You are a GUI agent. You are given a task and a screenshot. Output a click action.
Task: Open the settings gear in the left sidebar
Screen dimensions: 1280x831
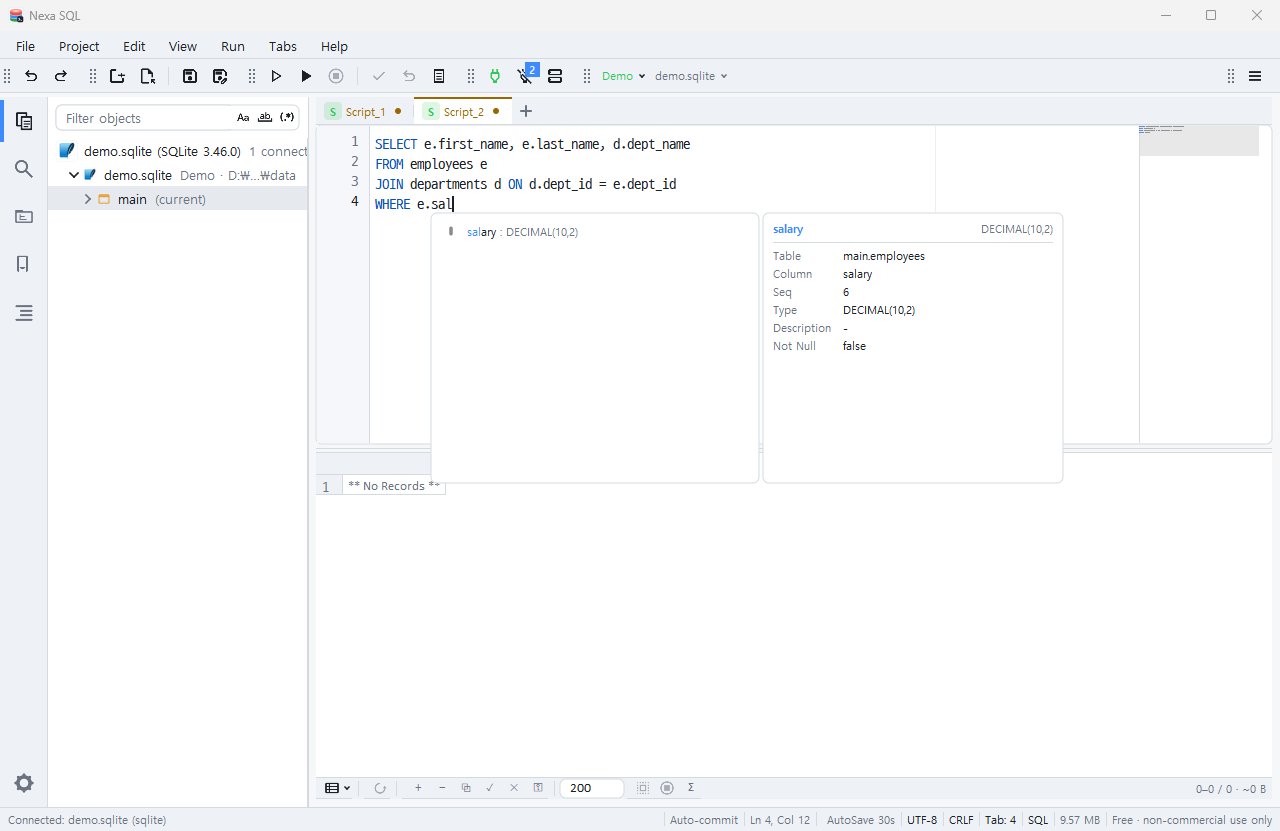pos(24,783)
